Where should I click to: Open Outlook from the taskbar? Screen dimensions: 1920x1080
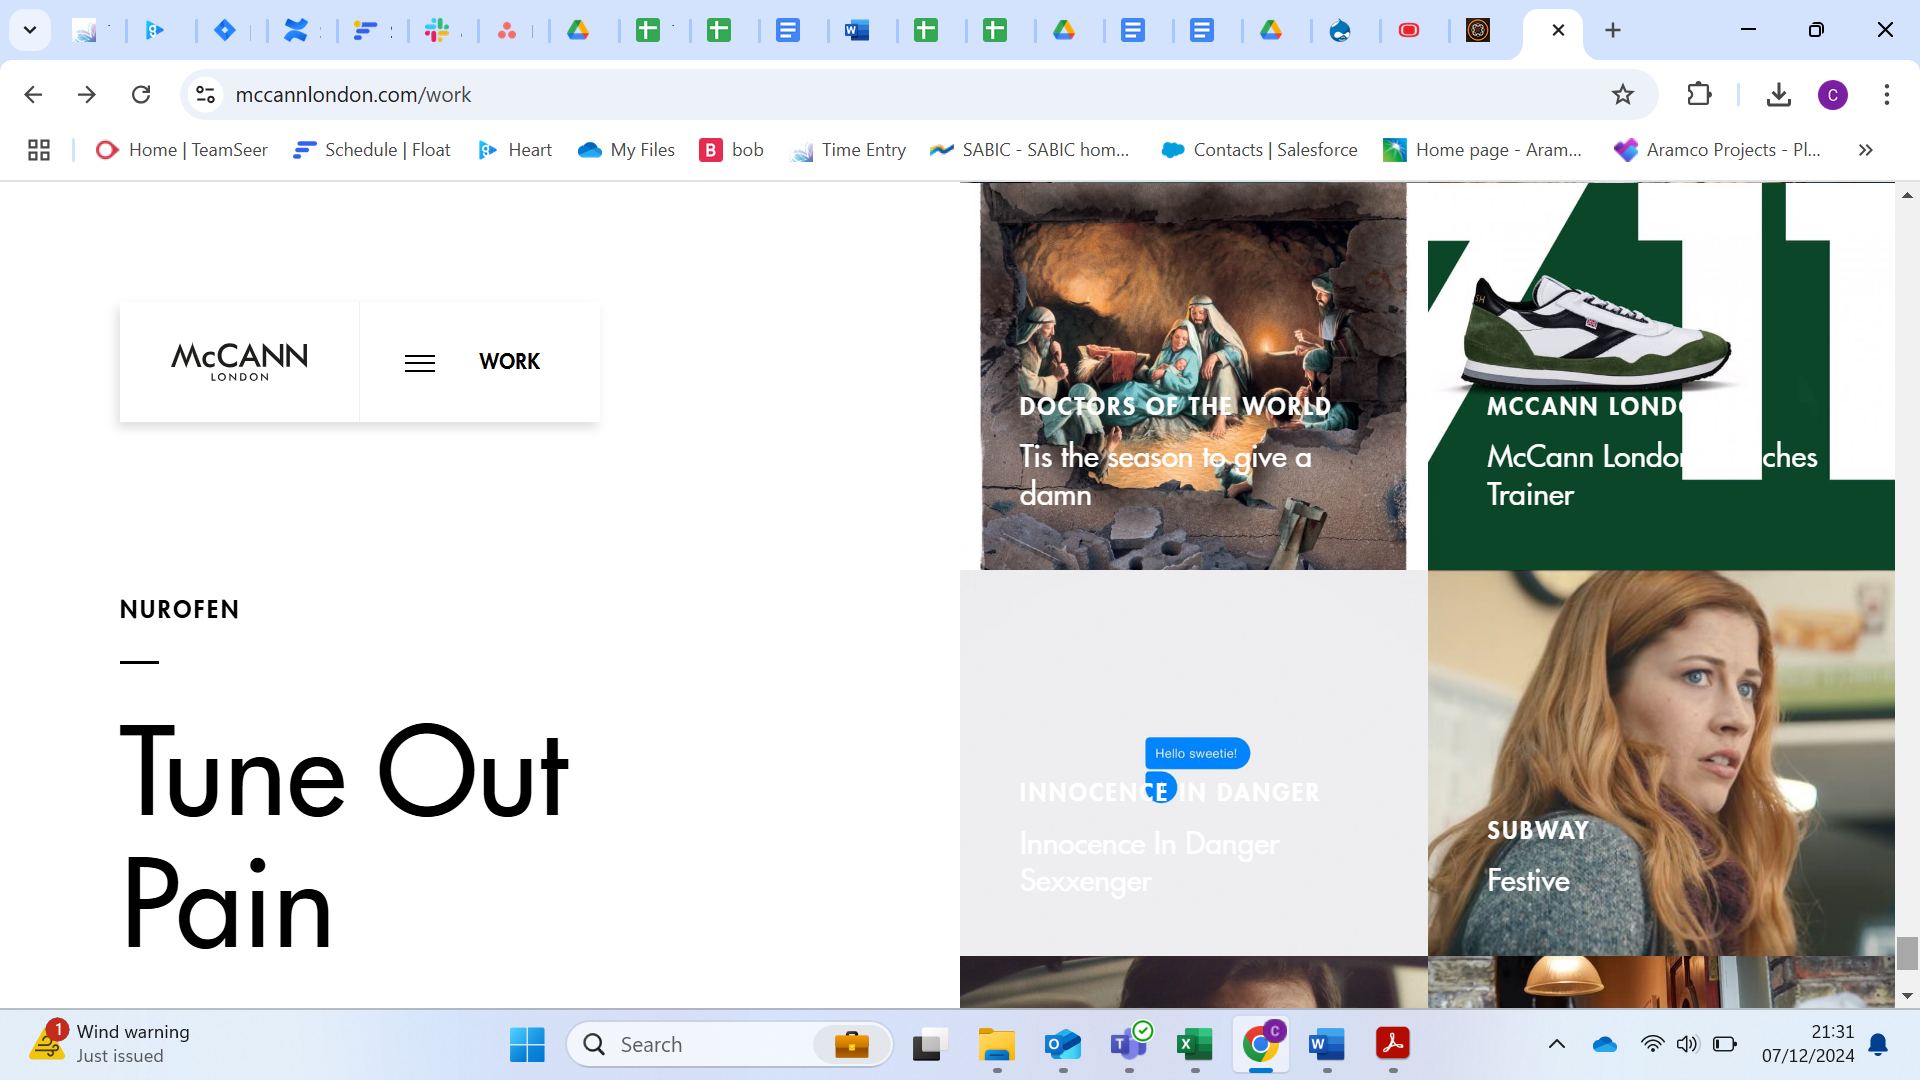click(1062, 1045)
